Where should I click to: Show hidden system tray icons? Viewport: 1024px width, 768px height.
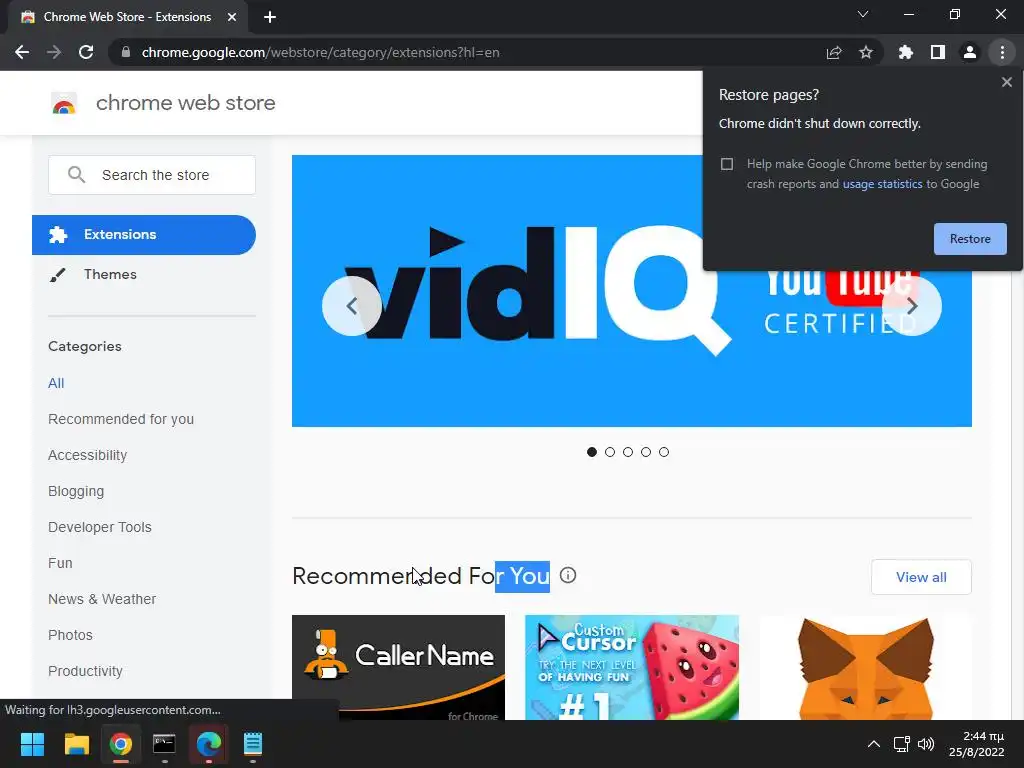pos(873,744)
